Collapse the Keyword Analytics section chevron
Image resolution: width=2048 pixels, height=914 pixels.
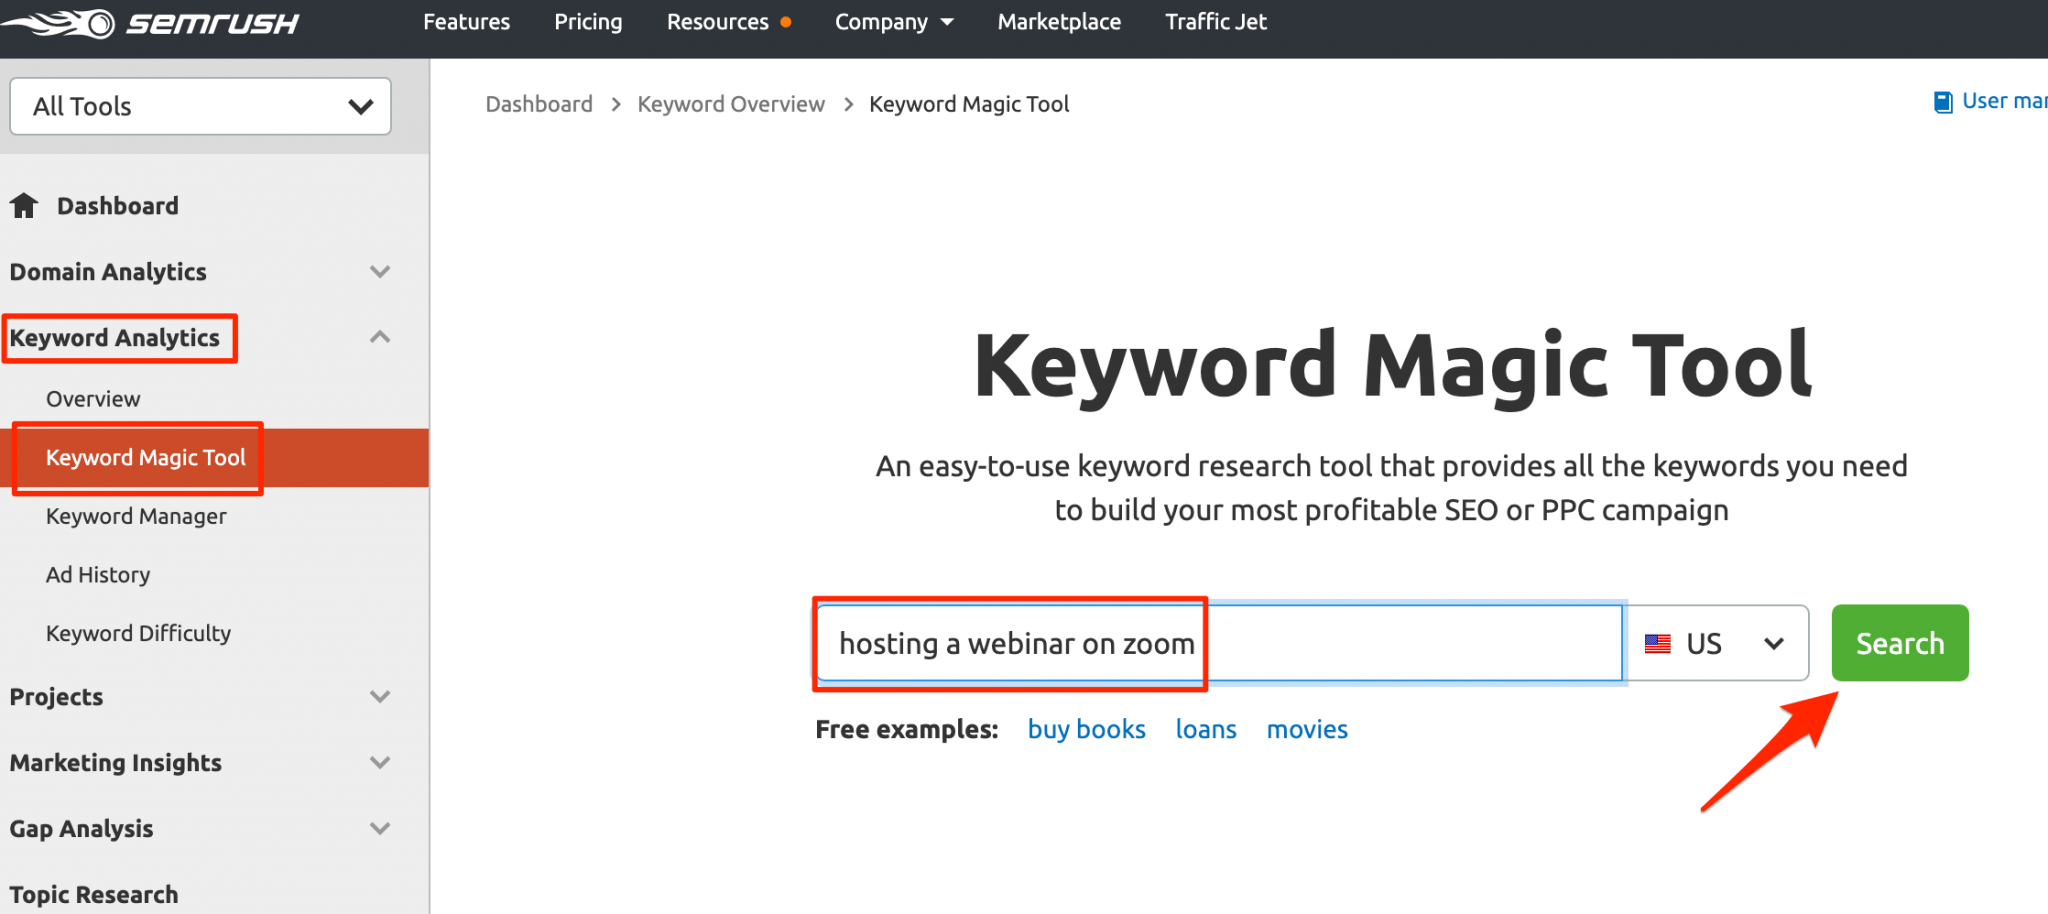pos(380,338)
